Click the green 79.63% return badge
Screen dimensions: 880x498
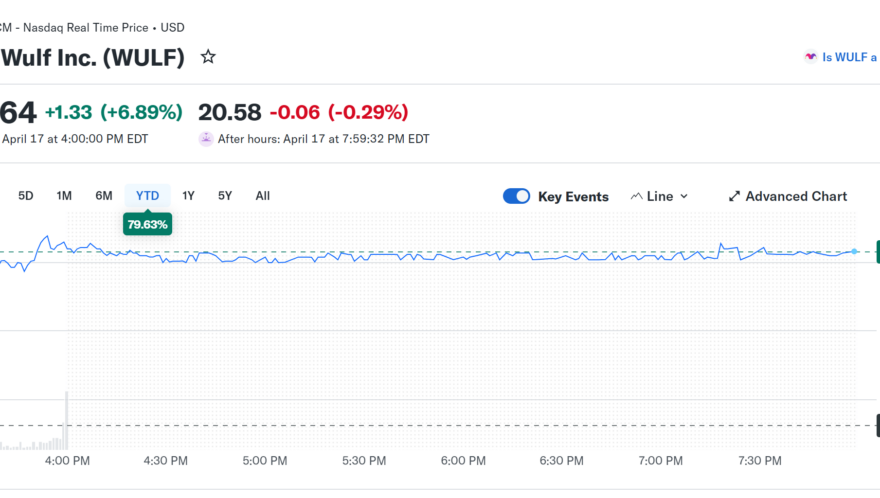tap(147, 224)
